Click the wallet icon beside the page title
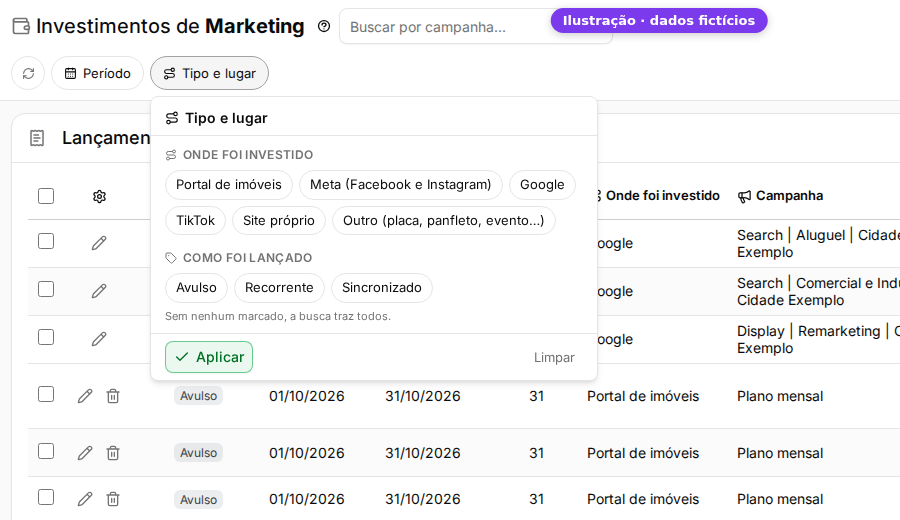 [21, 26]
